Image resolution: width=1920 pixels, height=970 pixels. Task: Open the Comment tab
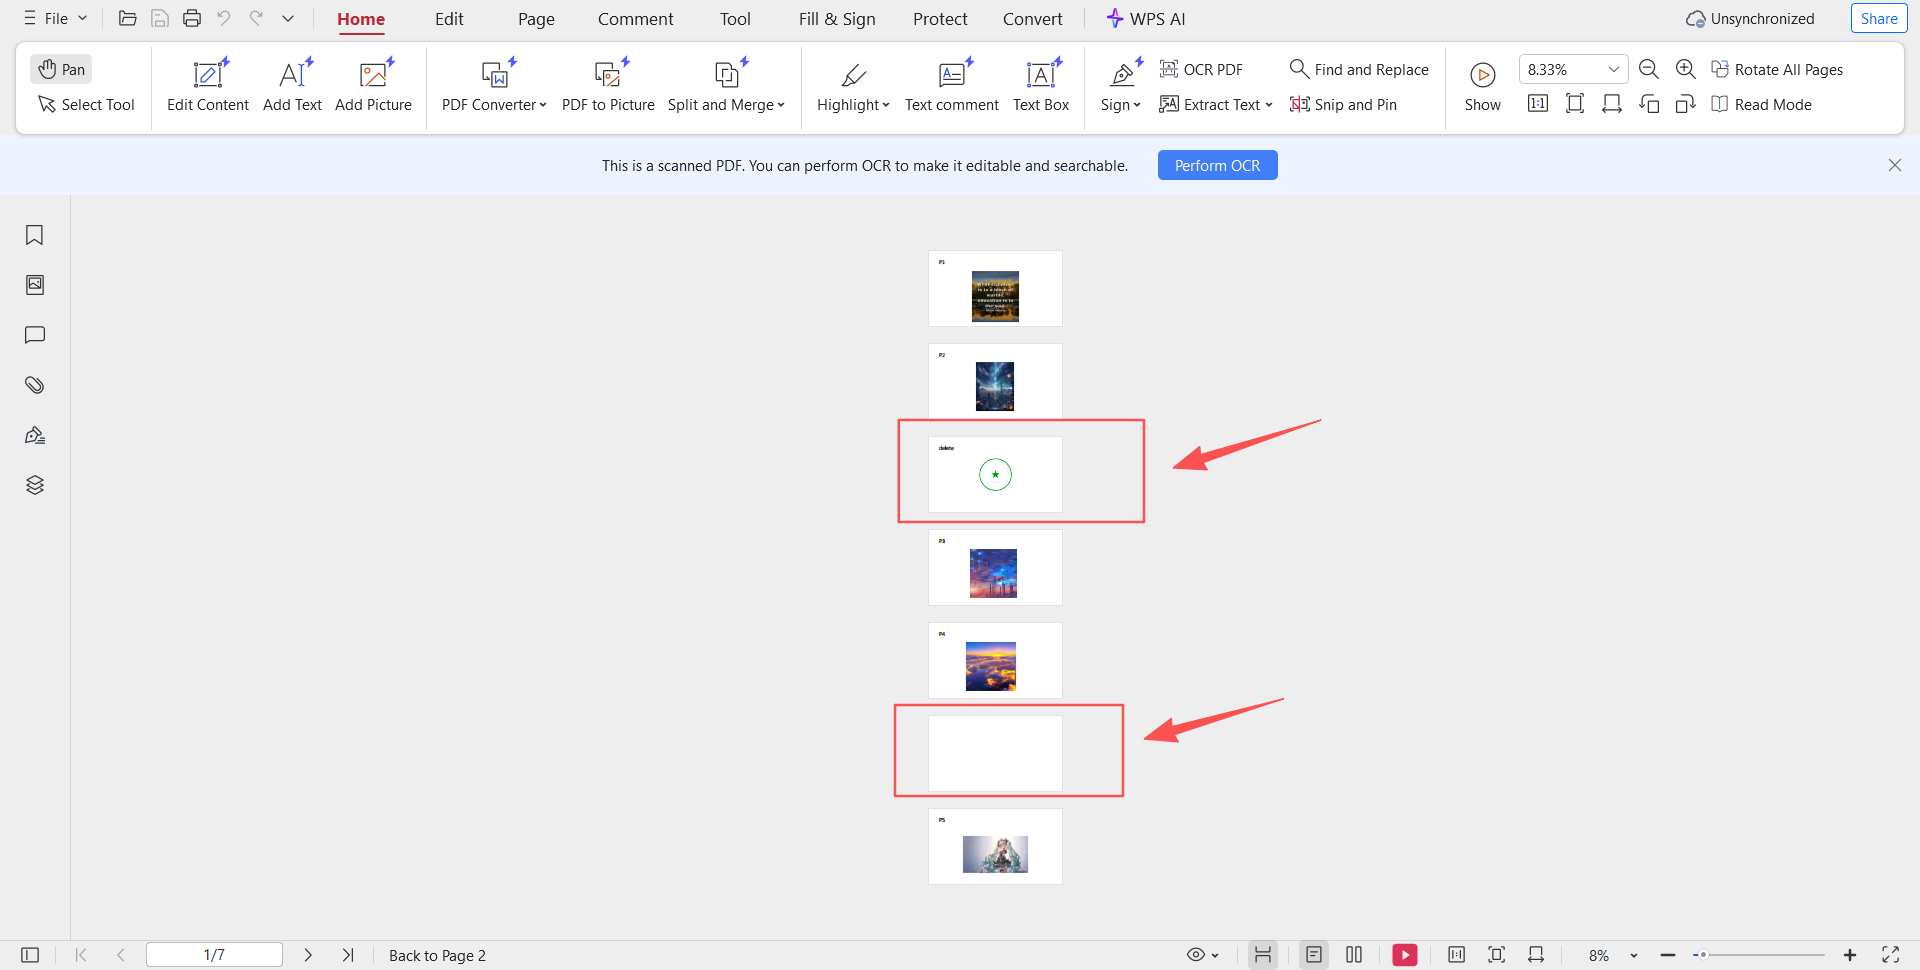tap(636, 19)
